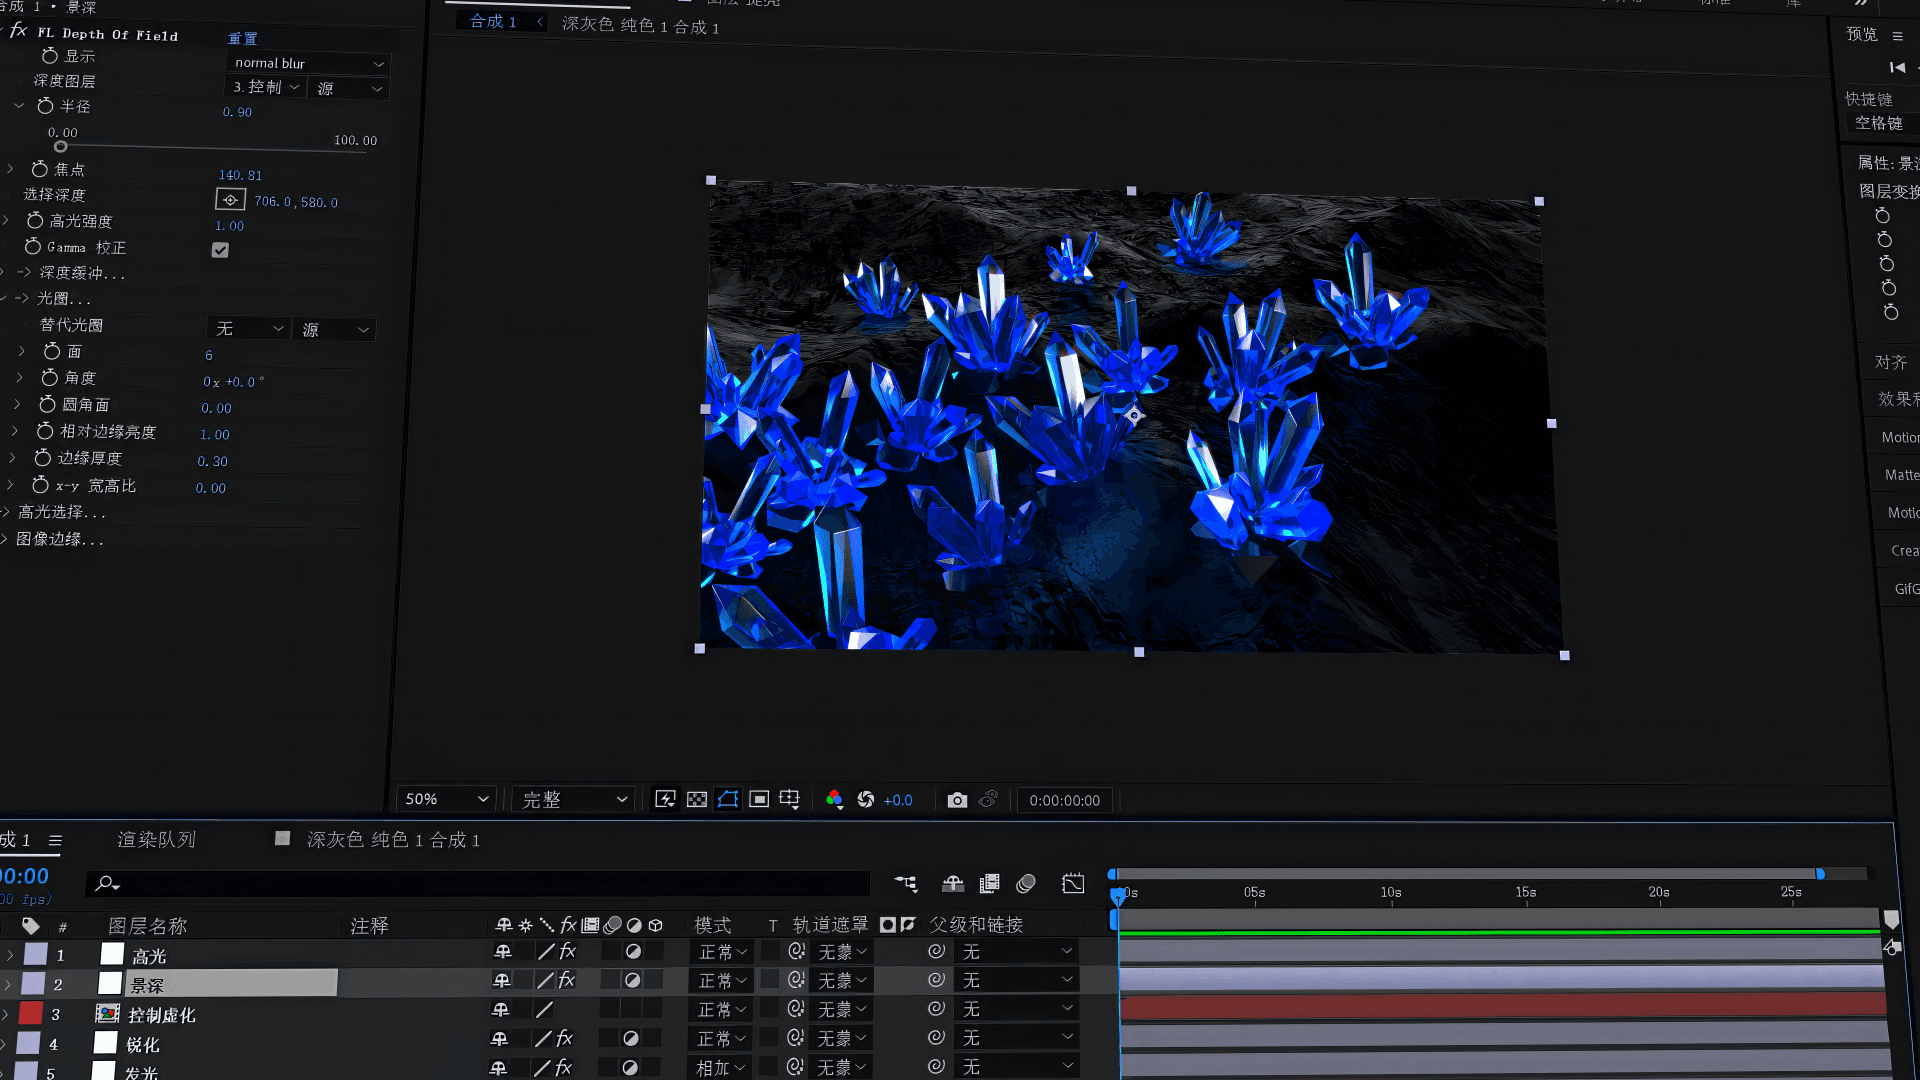Click the Fast Previews lightning icon
This screenshot has width=1920, height=1080.
pyautogui.click(x=665, y=800)
